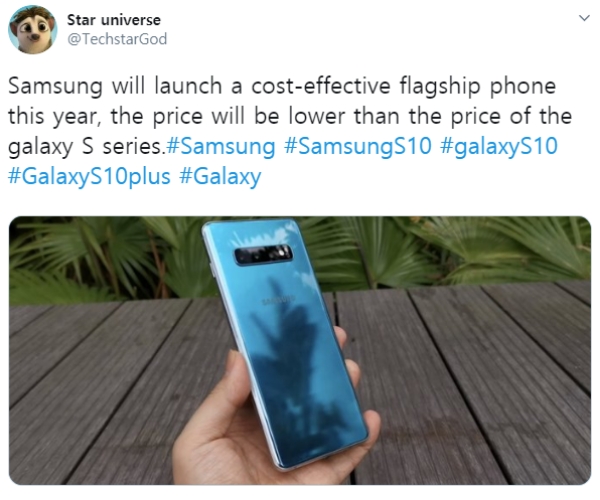Visit the #GalaxyS10plus hashtag
Screen dimensions: 600x500
[x=89, y=177]
